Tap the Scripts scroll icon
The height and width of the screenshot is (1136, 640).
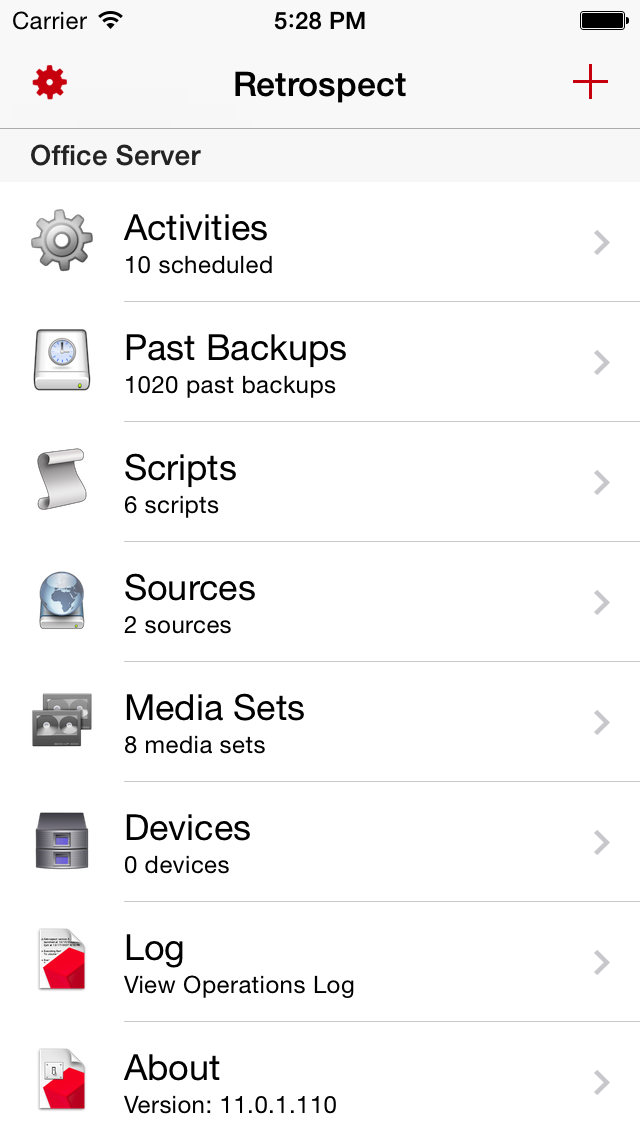62,480
